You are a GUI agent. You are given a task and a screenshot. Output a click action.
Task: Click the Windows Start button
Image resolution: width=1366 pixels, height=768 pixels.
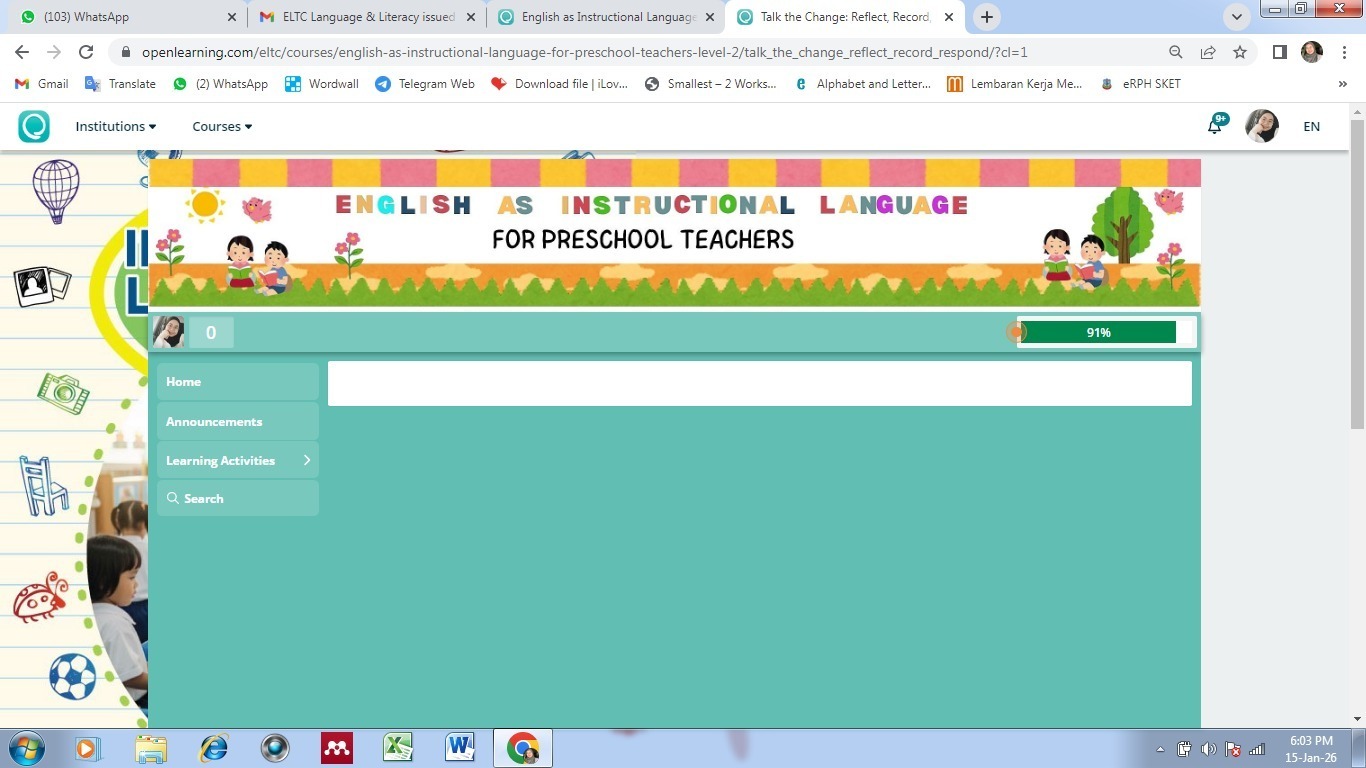(25, 748)
